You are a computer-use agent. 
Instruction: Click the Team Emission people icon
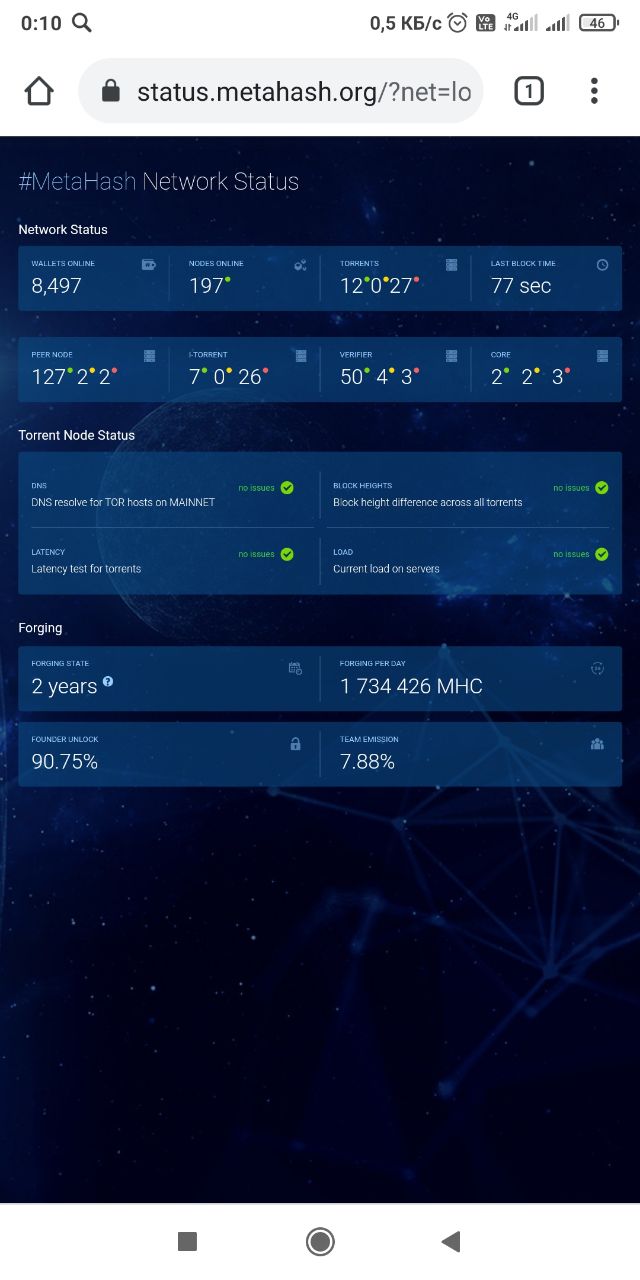(597, 744)
